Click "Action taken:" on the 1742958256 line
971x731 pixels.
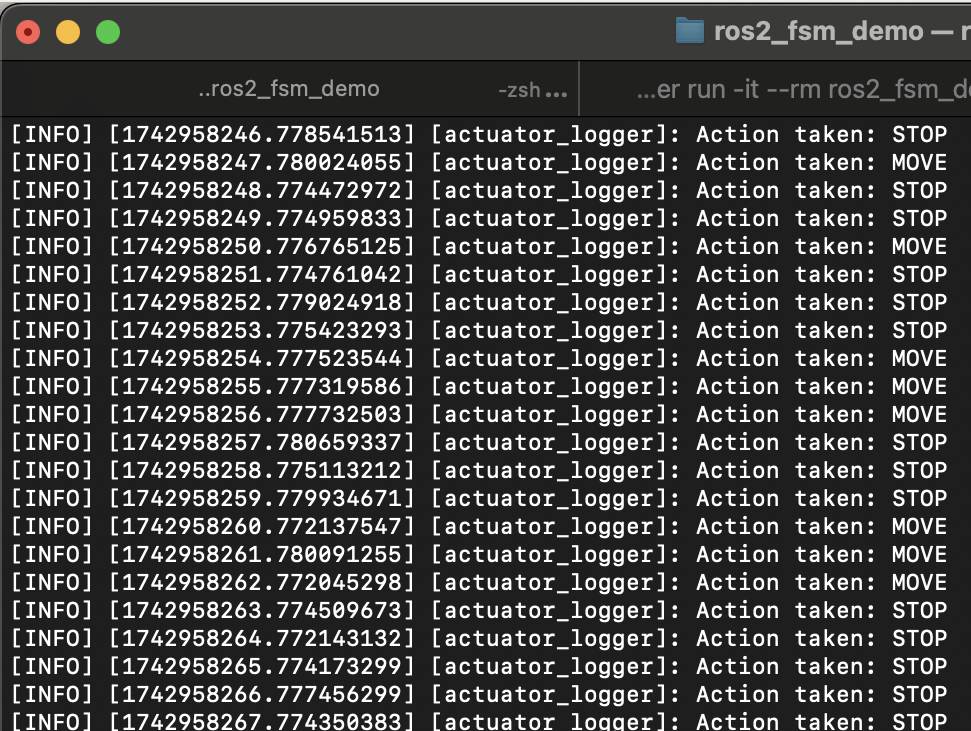click(785, 414)
